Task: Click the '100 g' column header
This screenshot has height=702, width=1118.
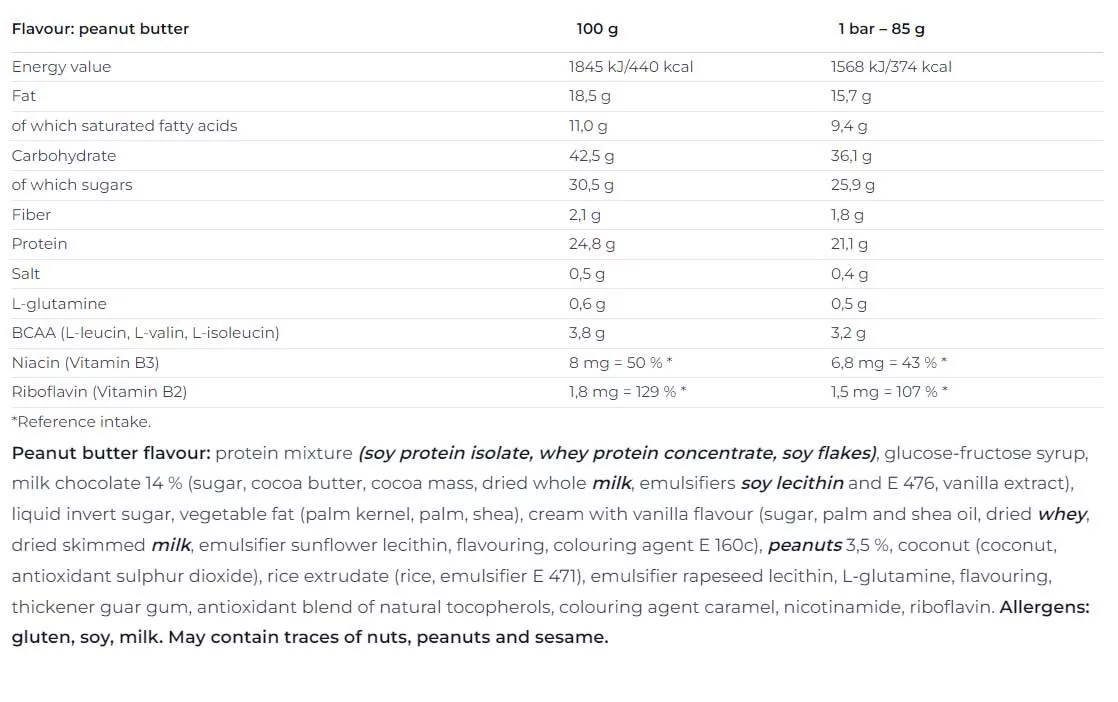Action: click(597, 29)
